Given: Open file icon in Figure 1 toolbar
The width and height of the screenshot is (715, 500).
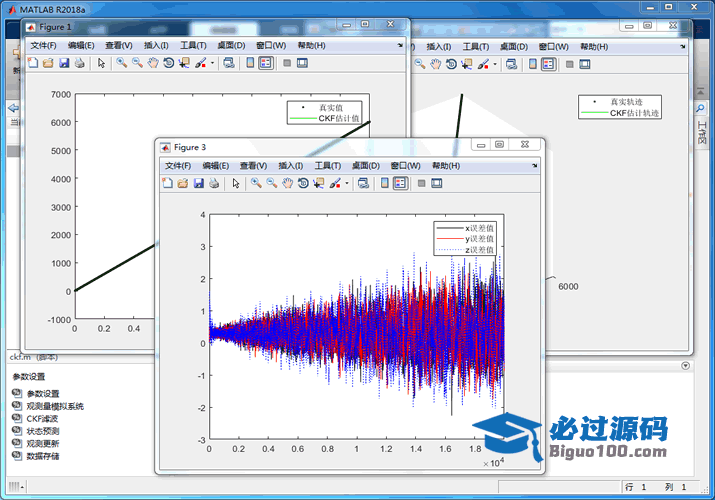Looking at the screenshot, I should click(x=48, y=63).
